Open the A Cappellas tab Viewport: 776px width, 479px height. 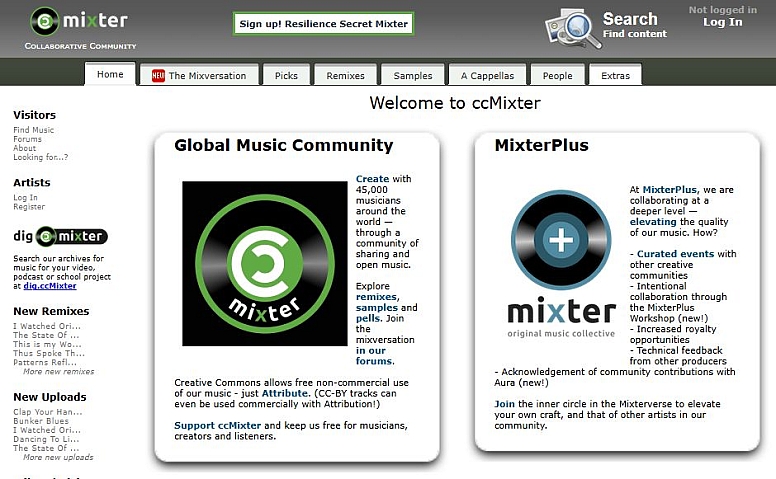click(x=487, y=75)
